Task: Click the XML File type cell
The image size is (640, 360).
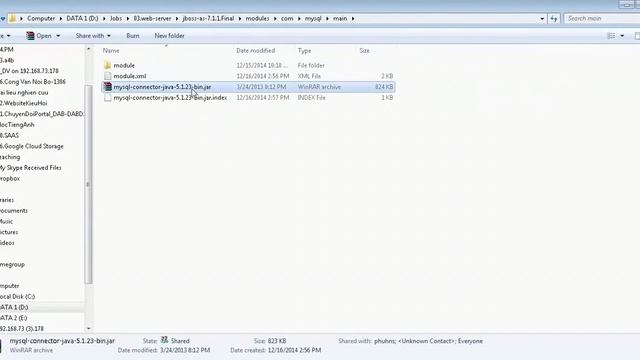Action: coord(309,76)
